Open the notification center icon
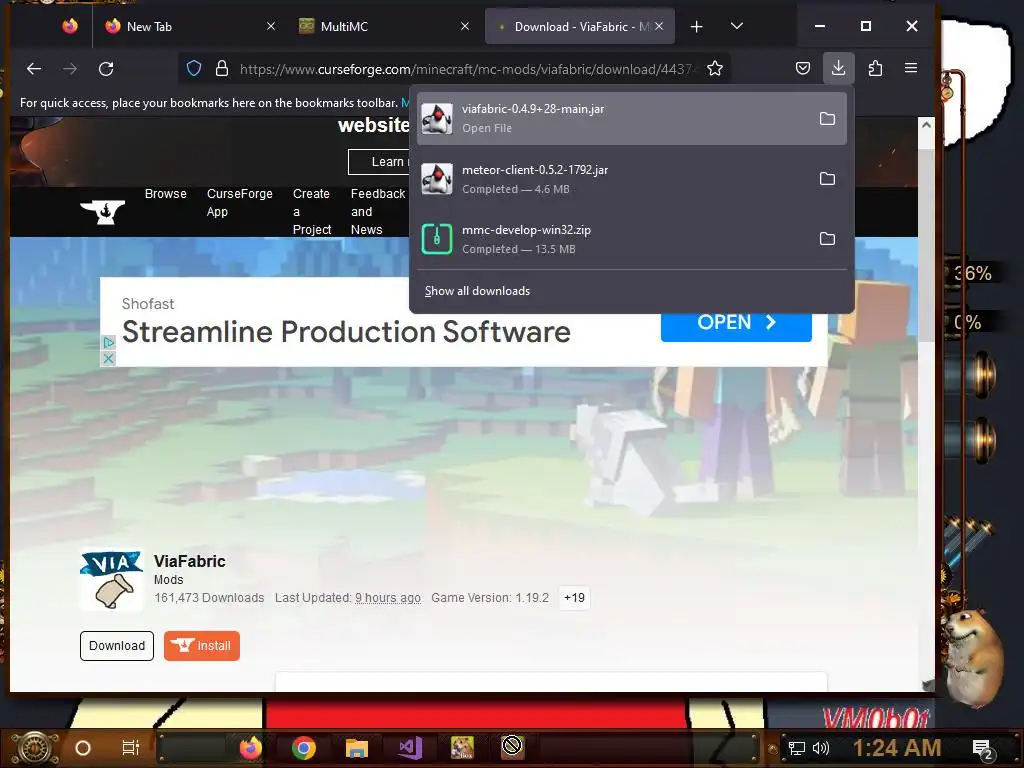1024x768 pixels. tap(982, 749)
